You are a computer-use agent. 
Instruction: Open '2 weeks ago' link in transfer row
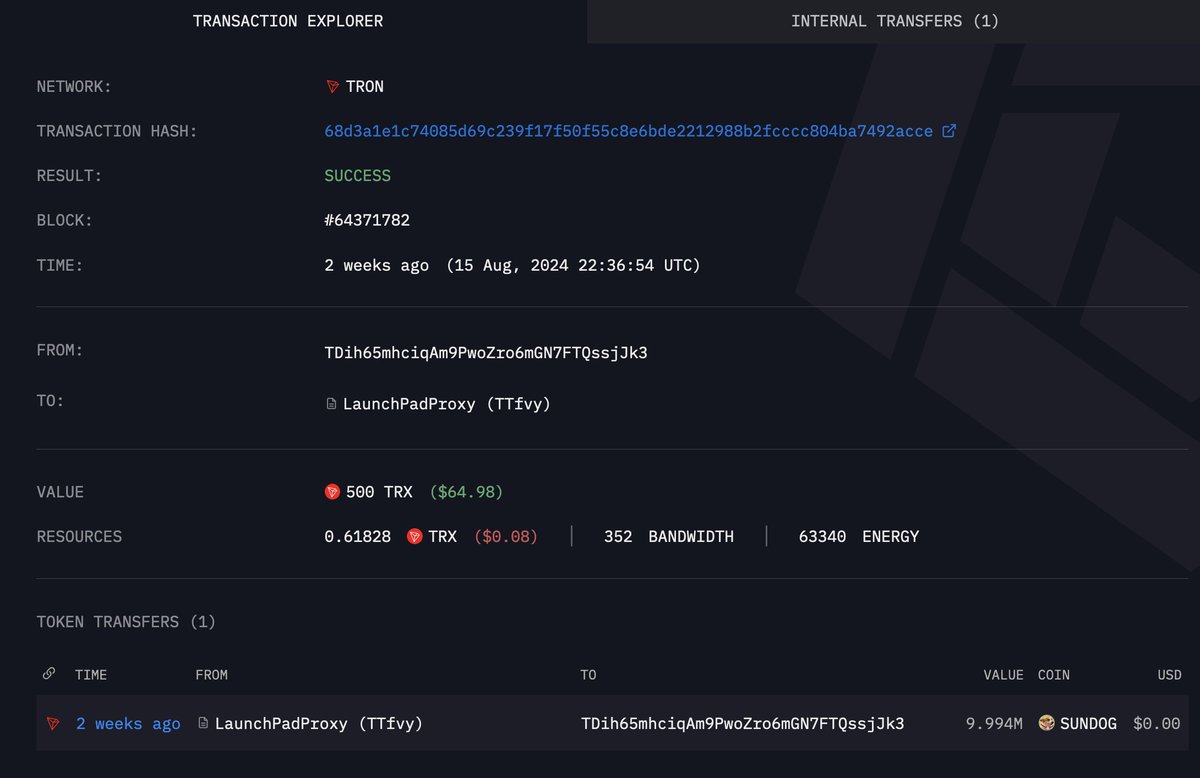click(x=128, y=724)
